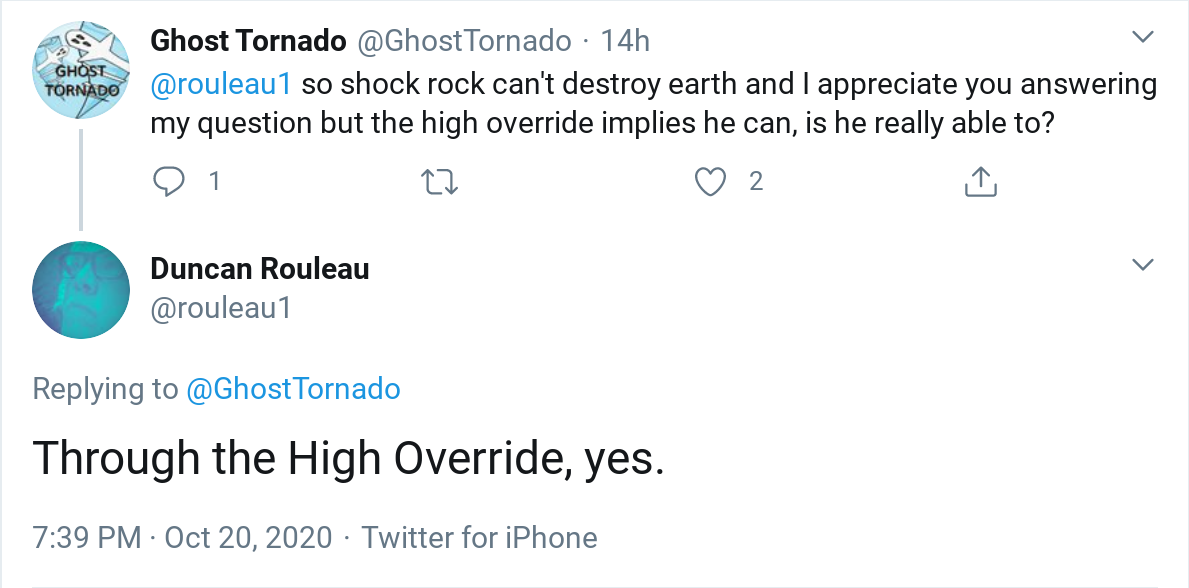Share Ghost Tornado's tweet
Image resolution: width=1189 pixels, height=588 pixels.
coord(980,181)
